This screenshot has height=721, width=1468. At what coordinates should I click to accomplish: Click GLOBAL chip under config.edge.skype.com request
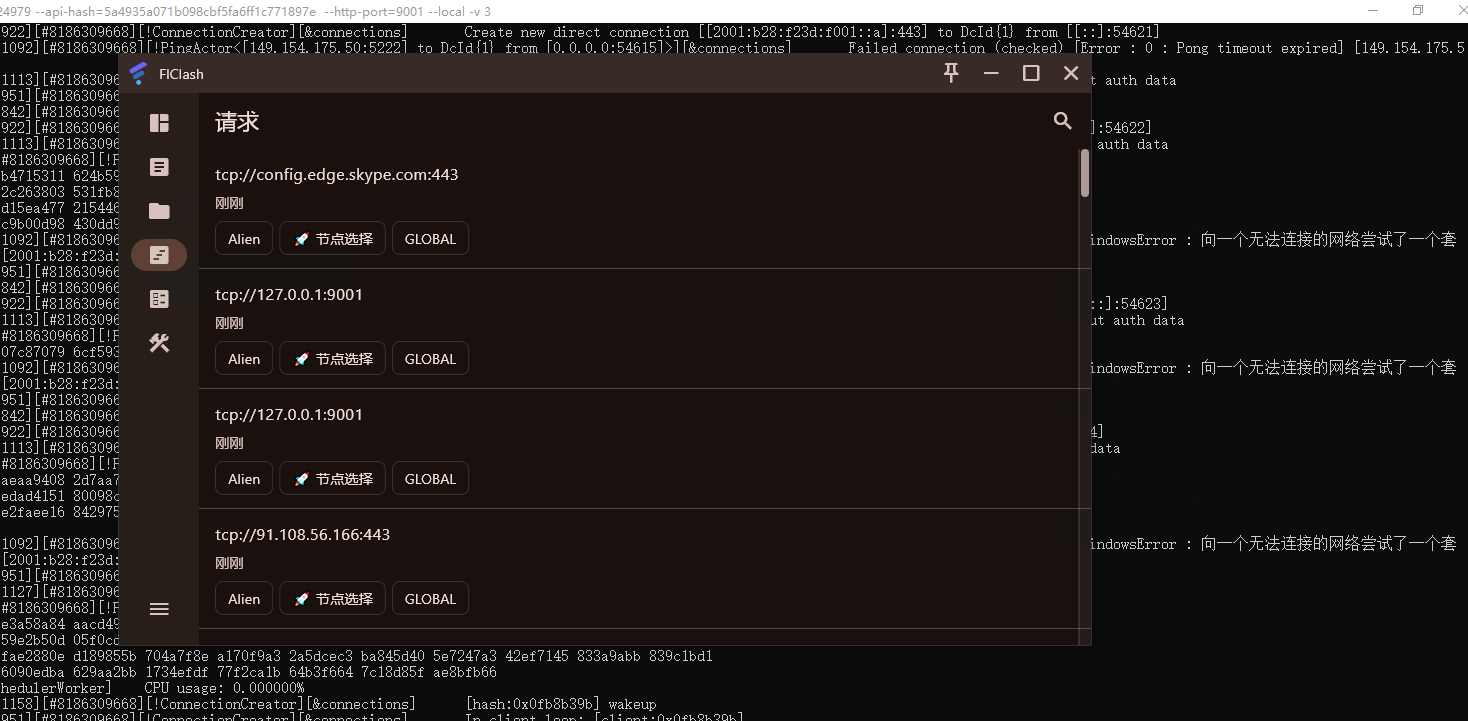430,239
